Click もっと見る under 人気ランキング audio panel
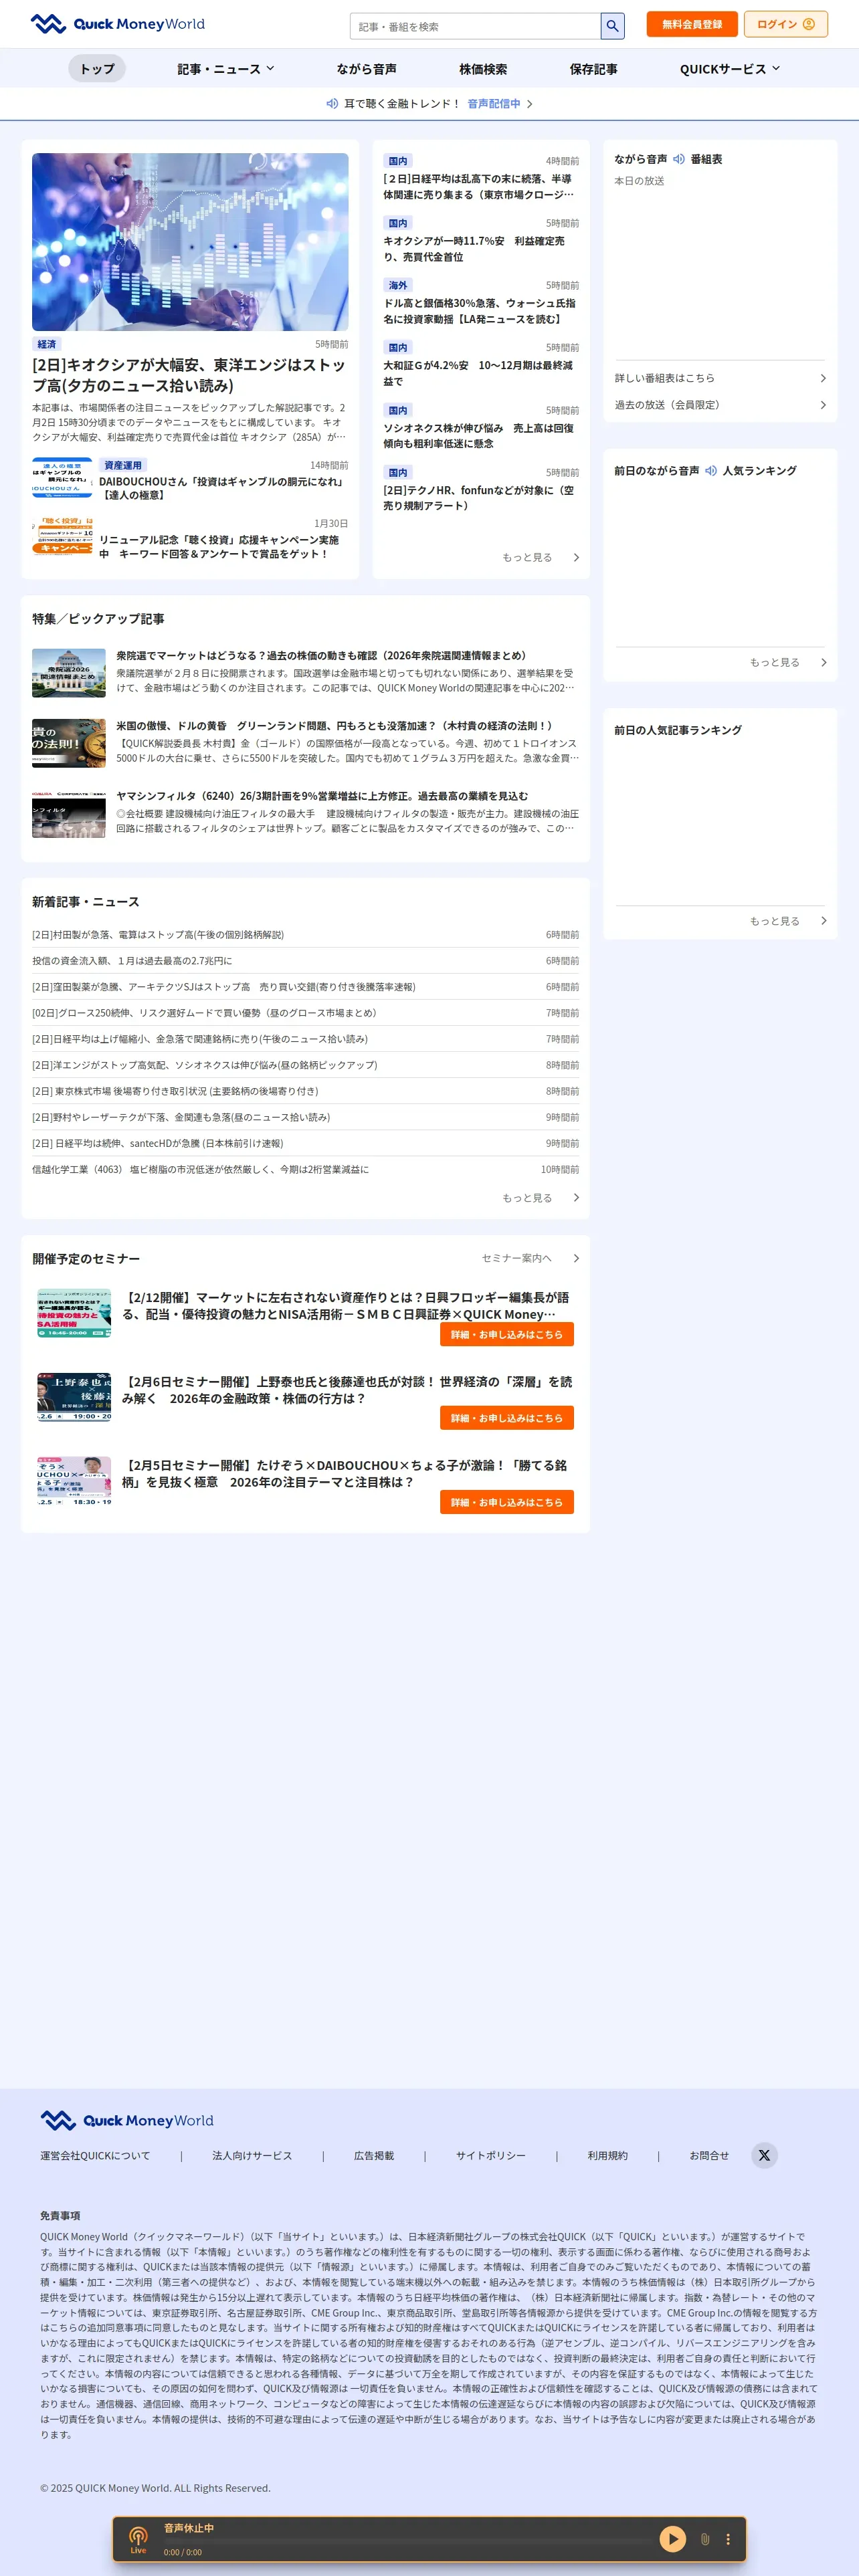859x2576 pixels. [788, 662]
